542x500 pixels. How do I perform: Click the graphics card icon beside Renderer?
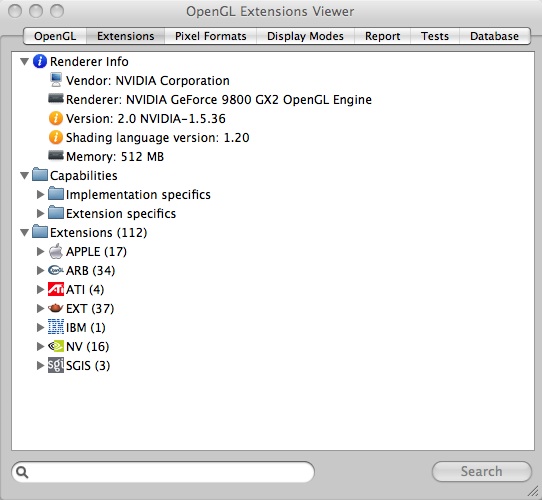point(56,99)
